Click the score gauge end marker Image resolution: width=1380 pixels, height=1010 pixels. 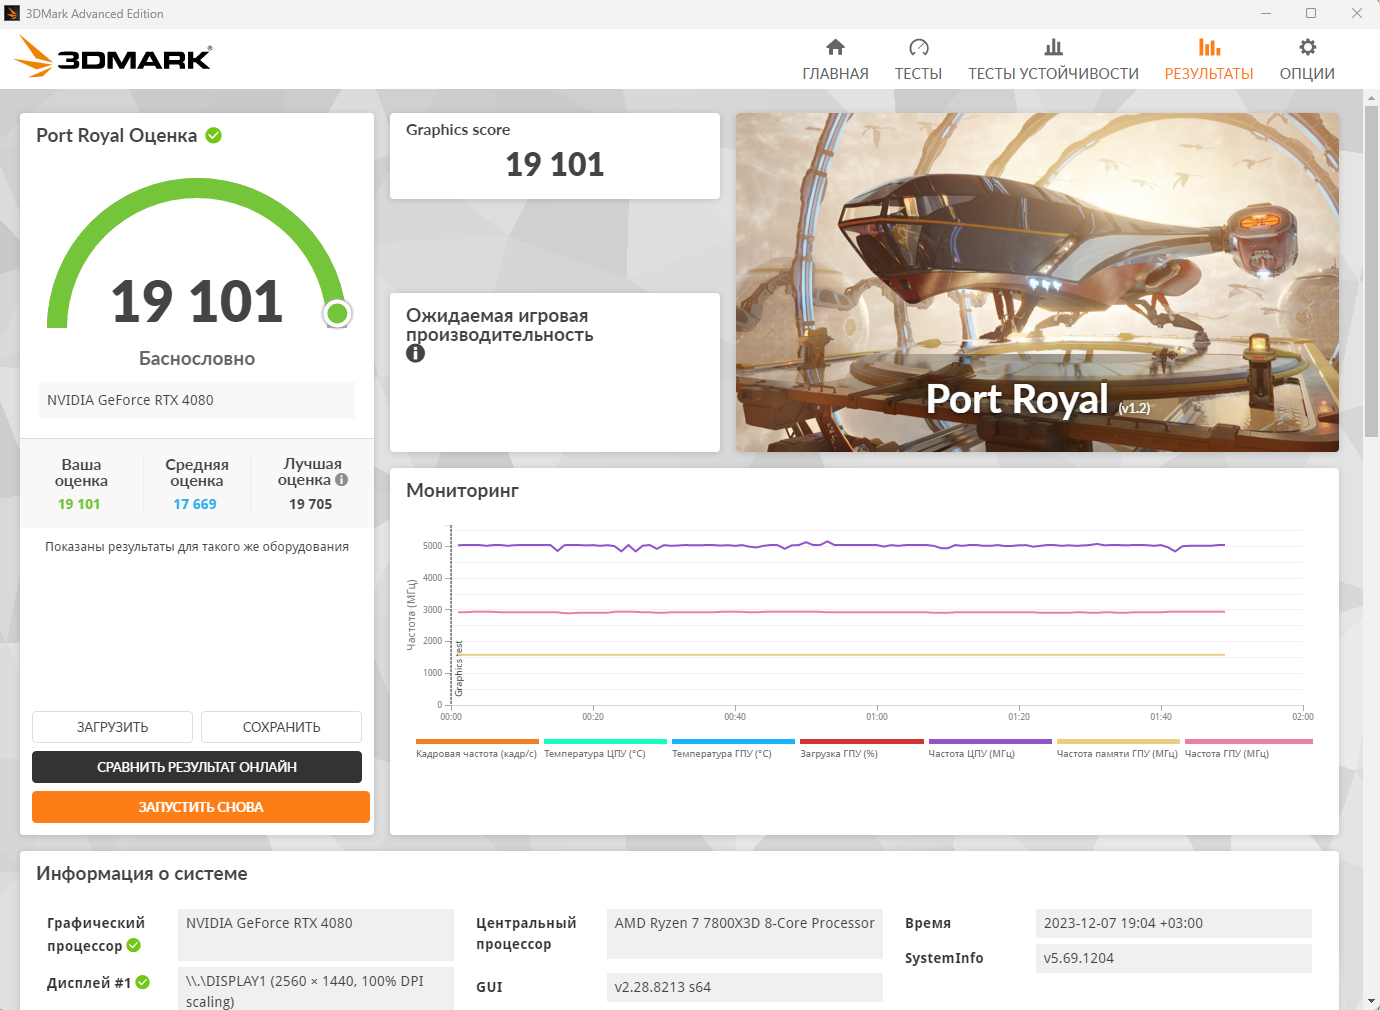coord(338,314)
